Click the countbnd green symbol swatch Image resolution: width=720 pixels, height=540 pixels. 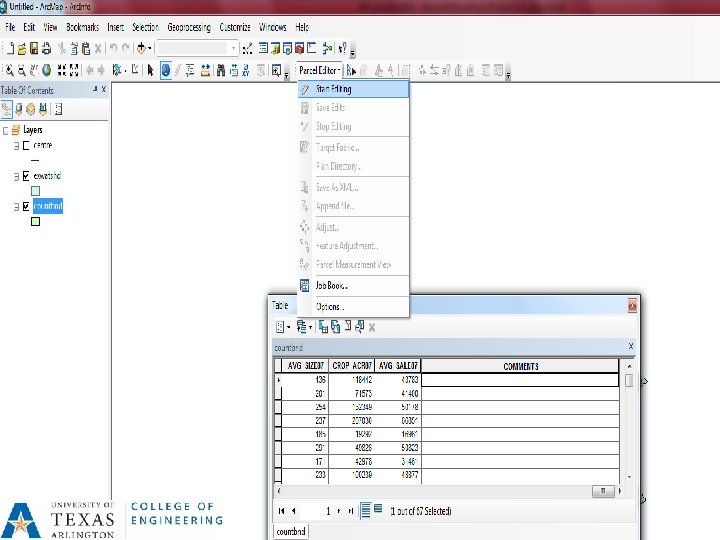[x=35, y=222]
